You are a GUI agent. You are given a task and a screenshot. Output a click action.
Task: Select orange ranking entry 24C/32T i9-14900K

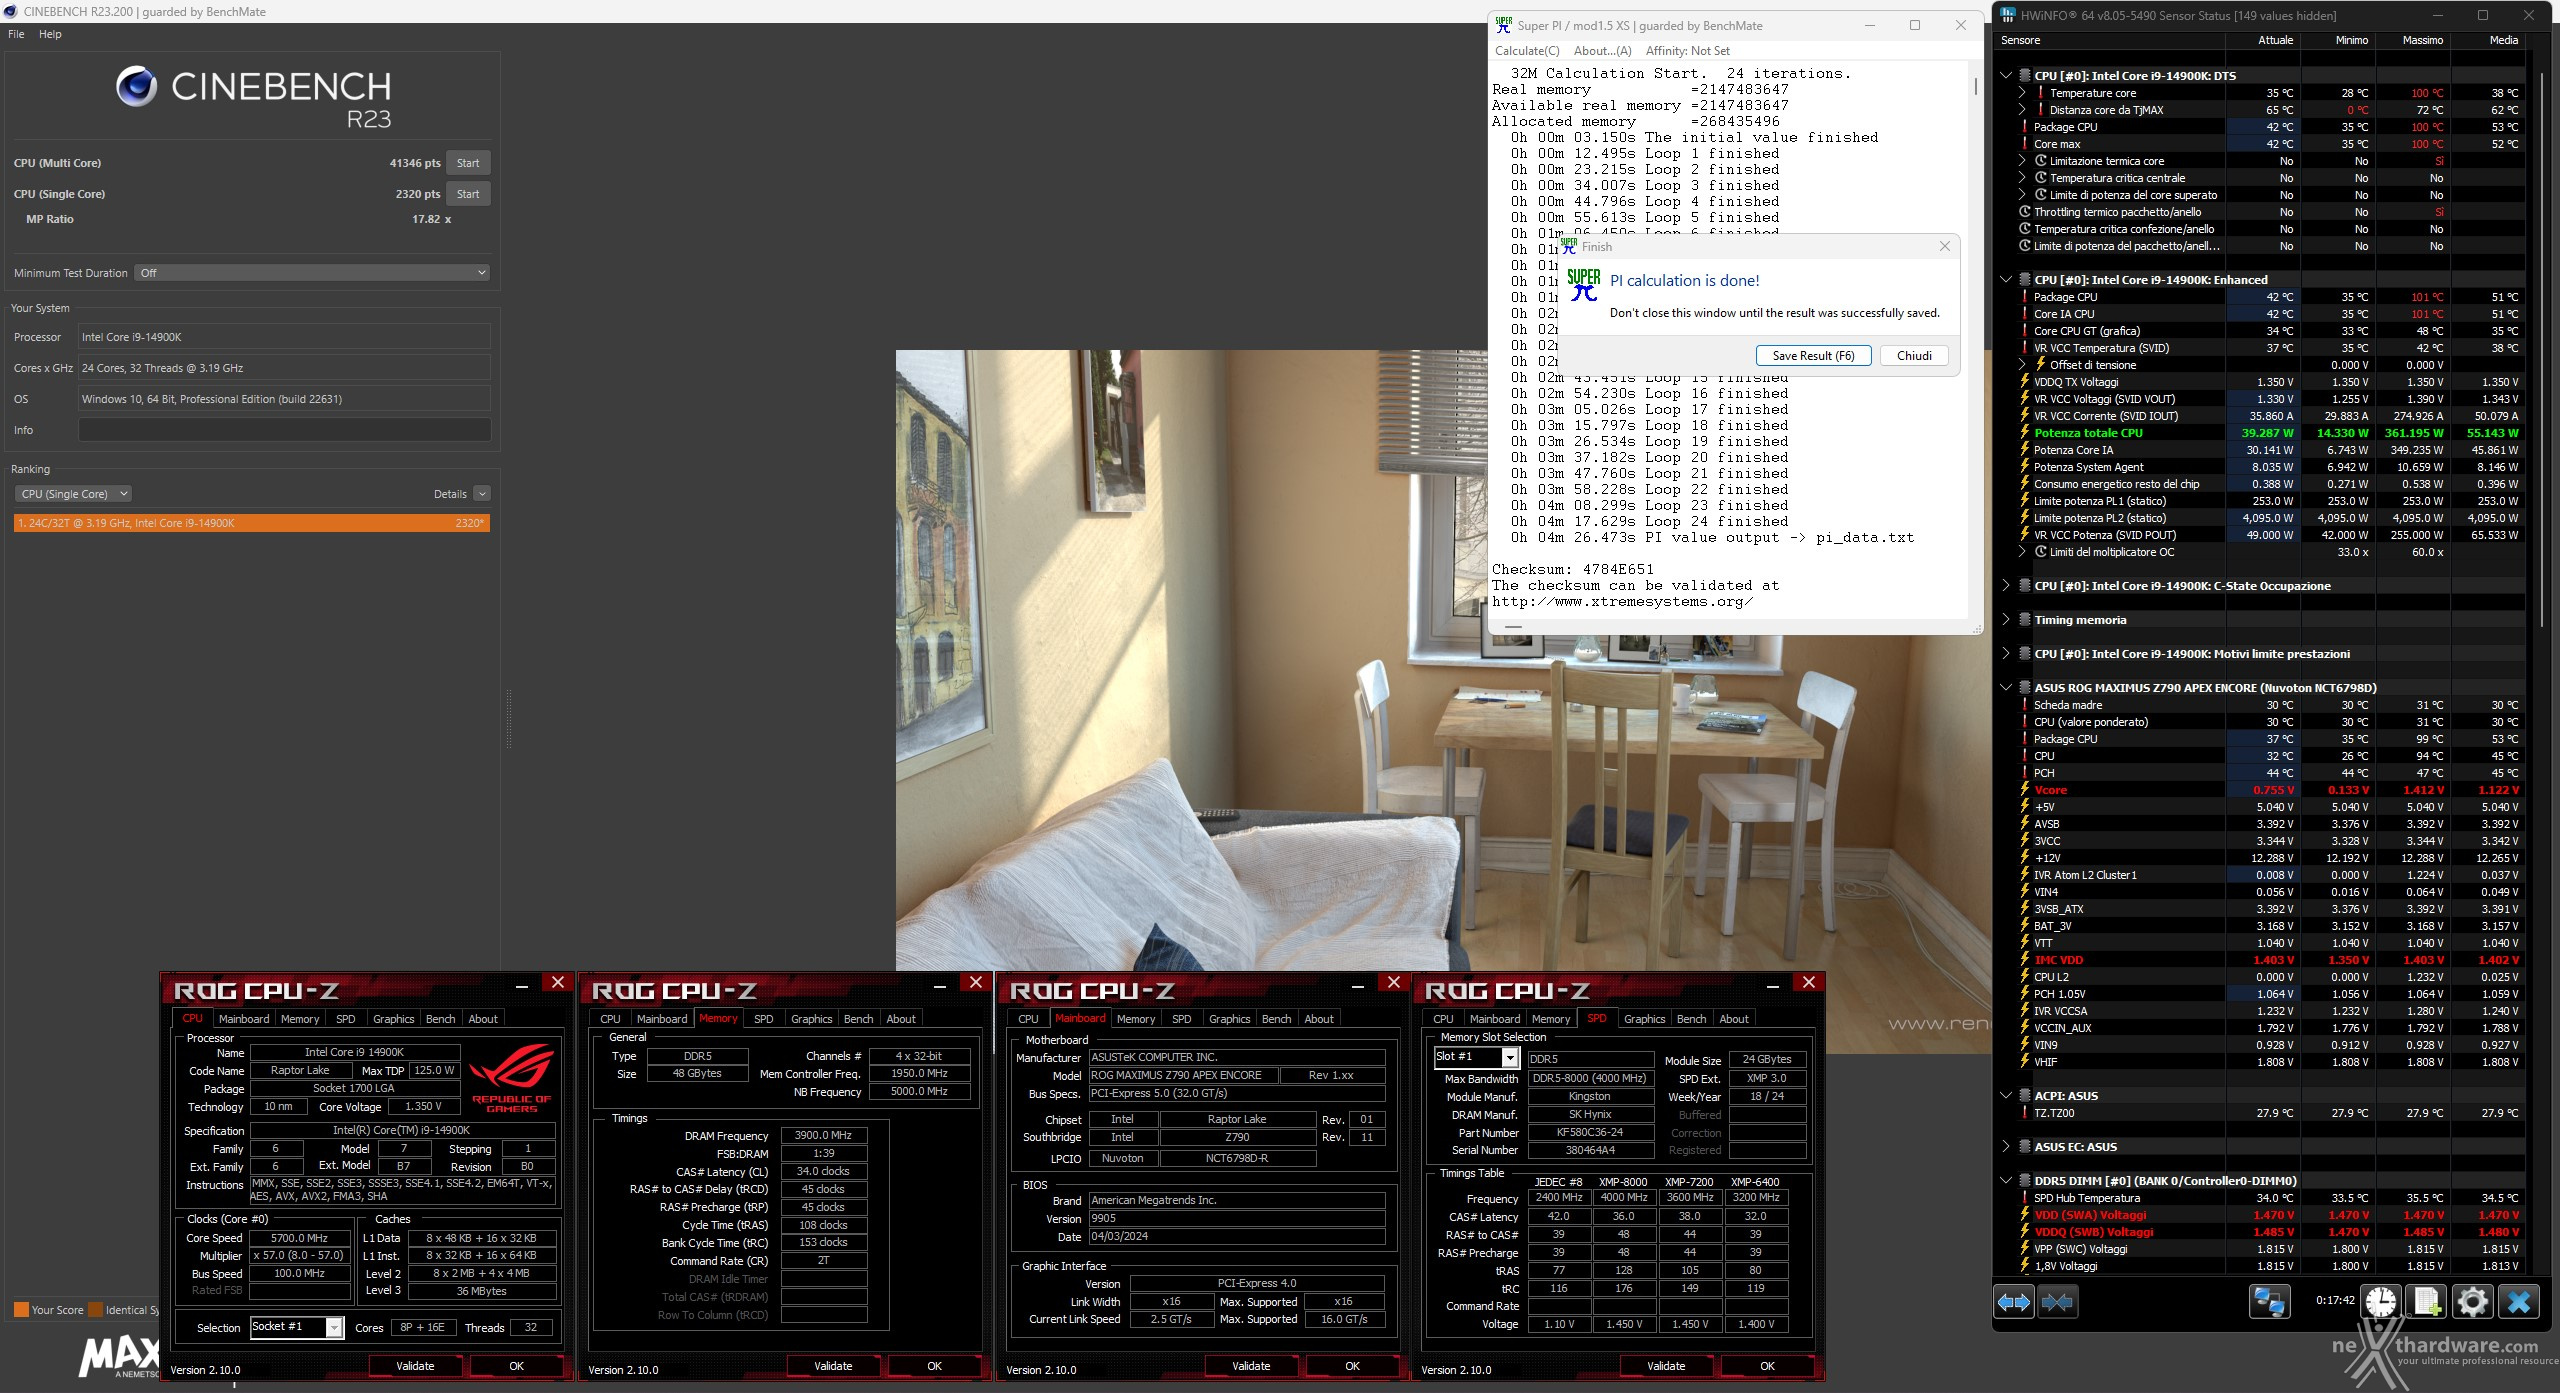tap(252, 523)
